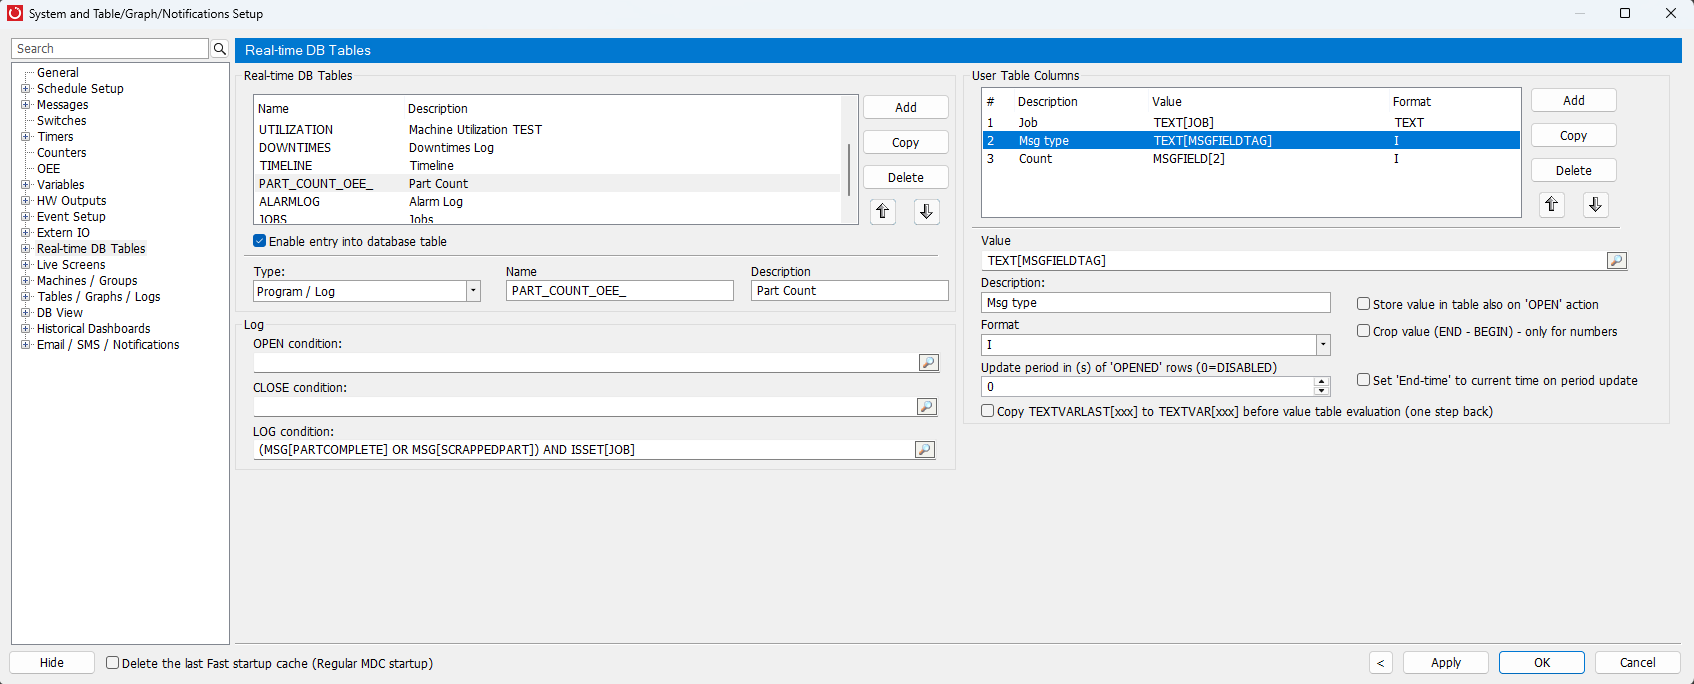Expand Variables tree node
The height and width of the screenshot is (684, 1694).
pos(26,185)
